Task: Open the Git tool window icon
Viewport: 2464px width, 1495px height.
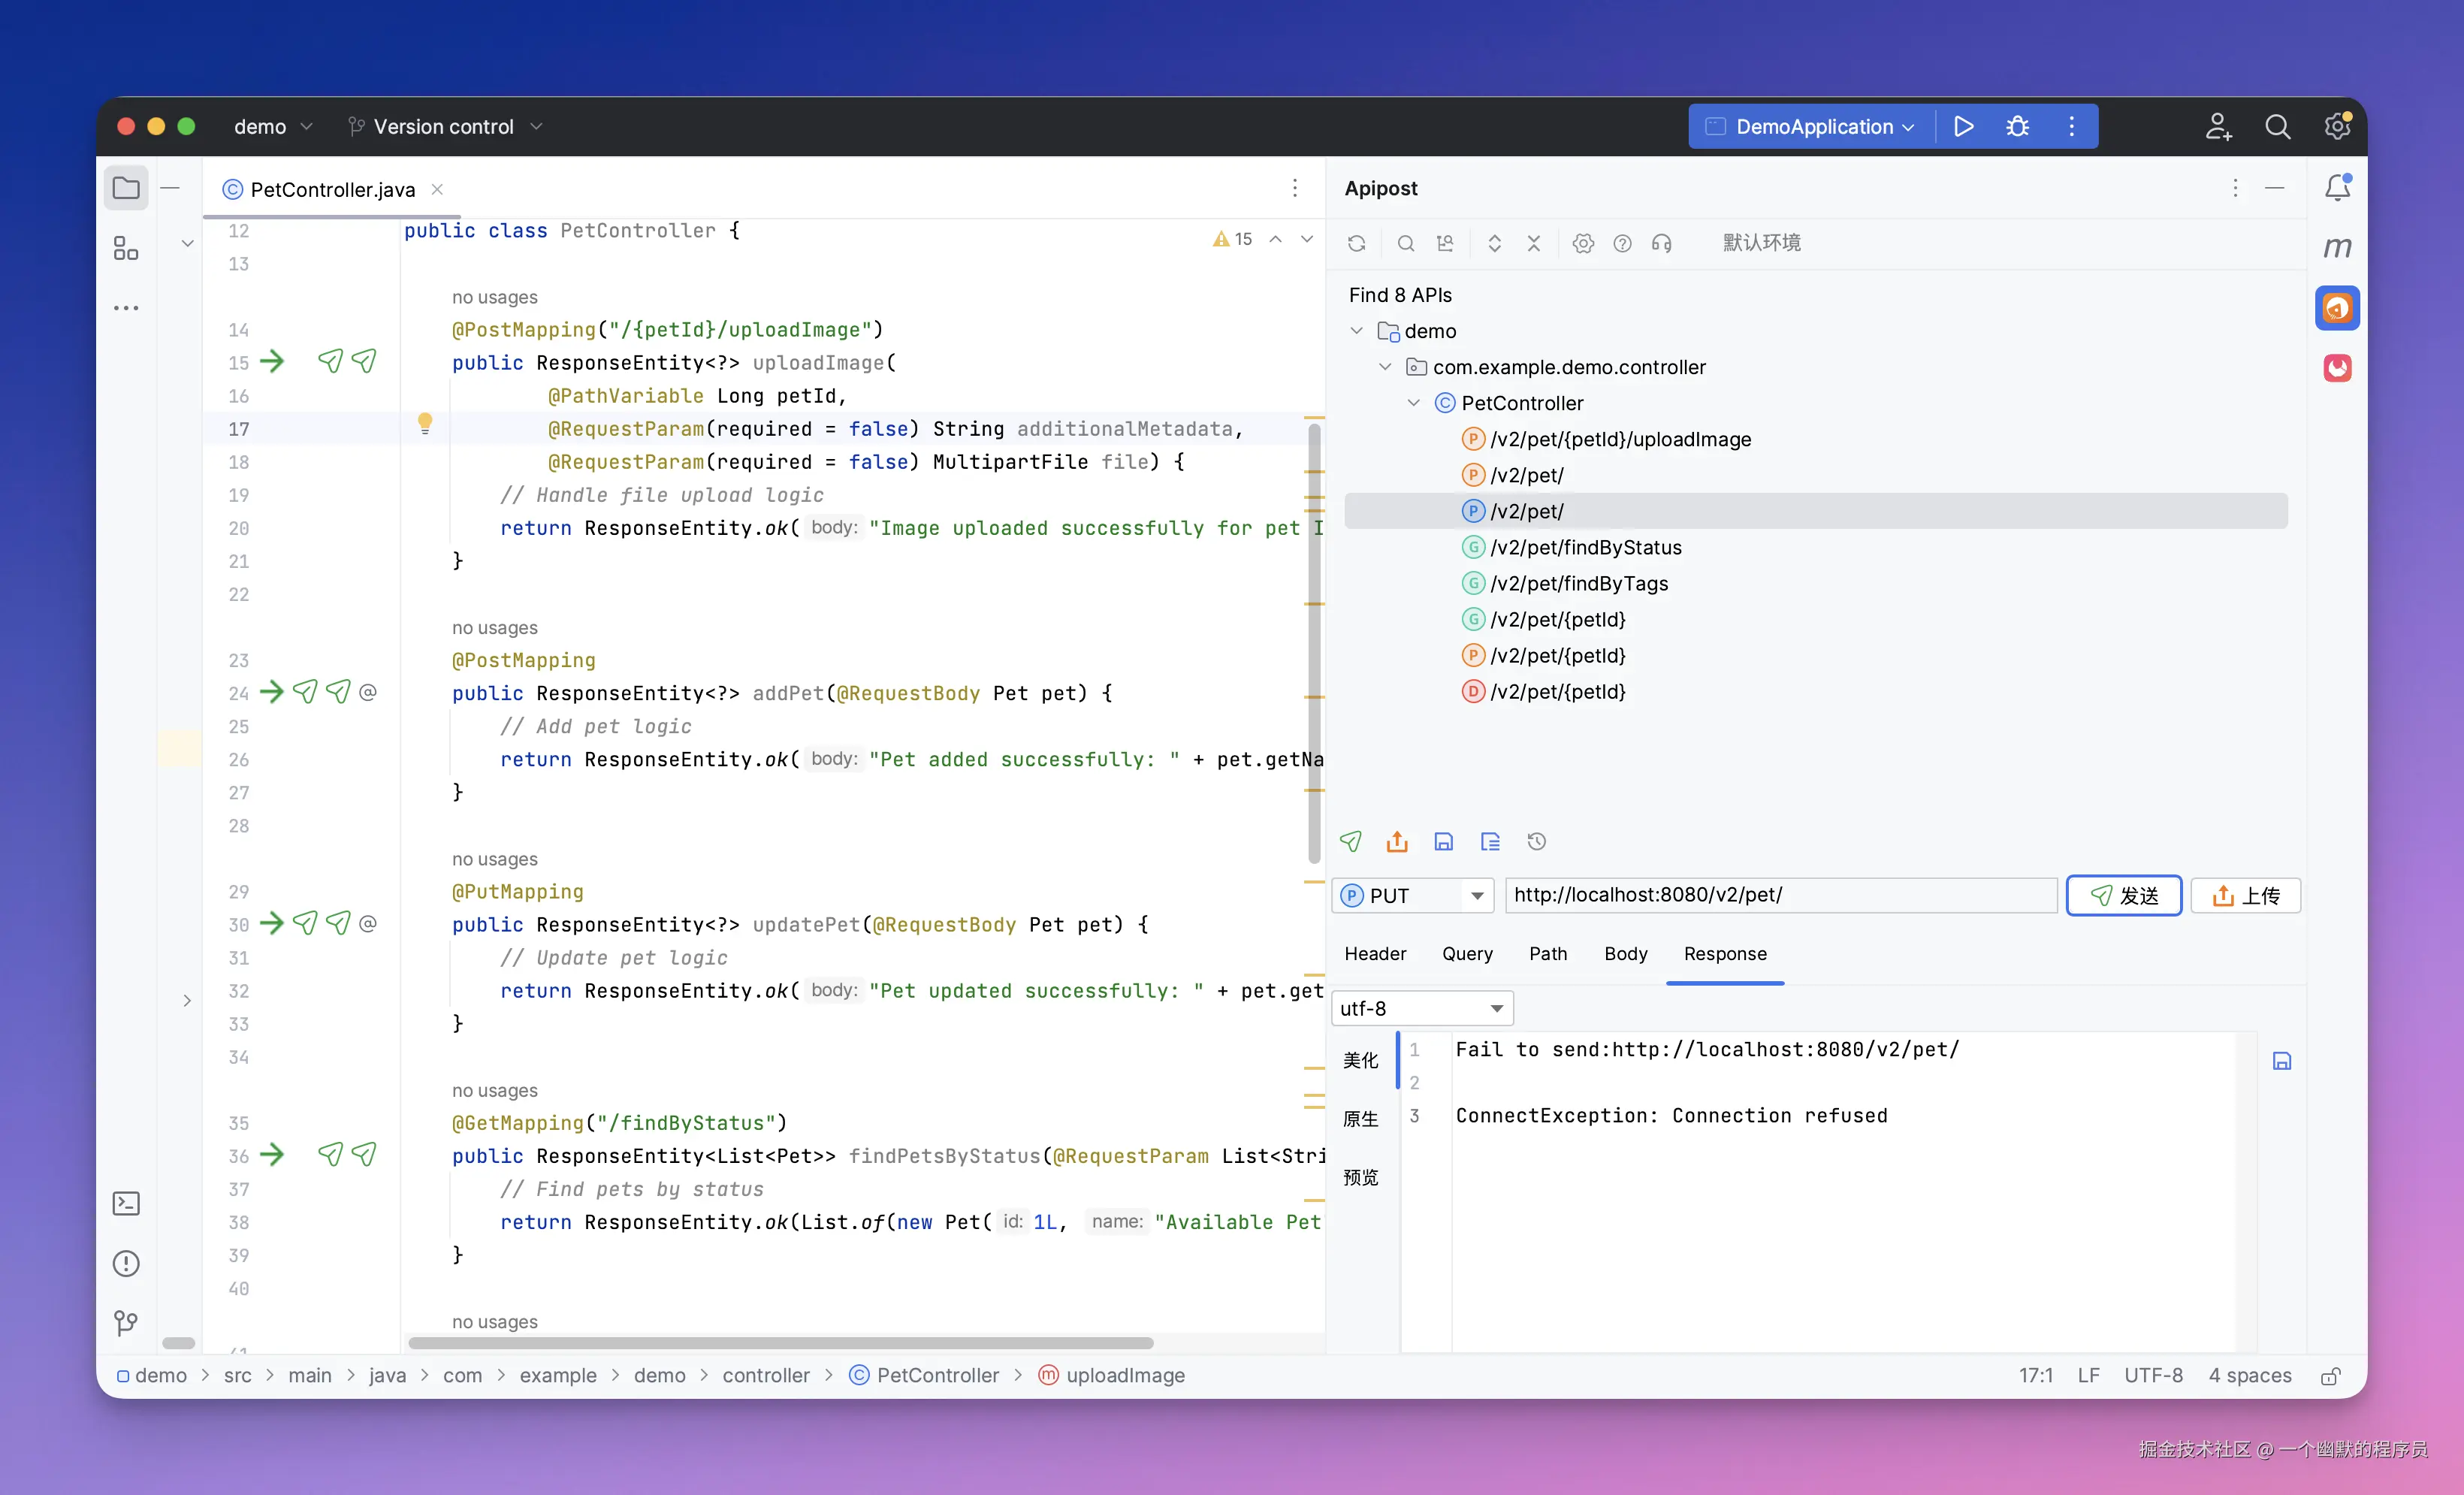Action: click(x=126, y=1323)
